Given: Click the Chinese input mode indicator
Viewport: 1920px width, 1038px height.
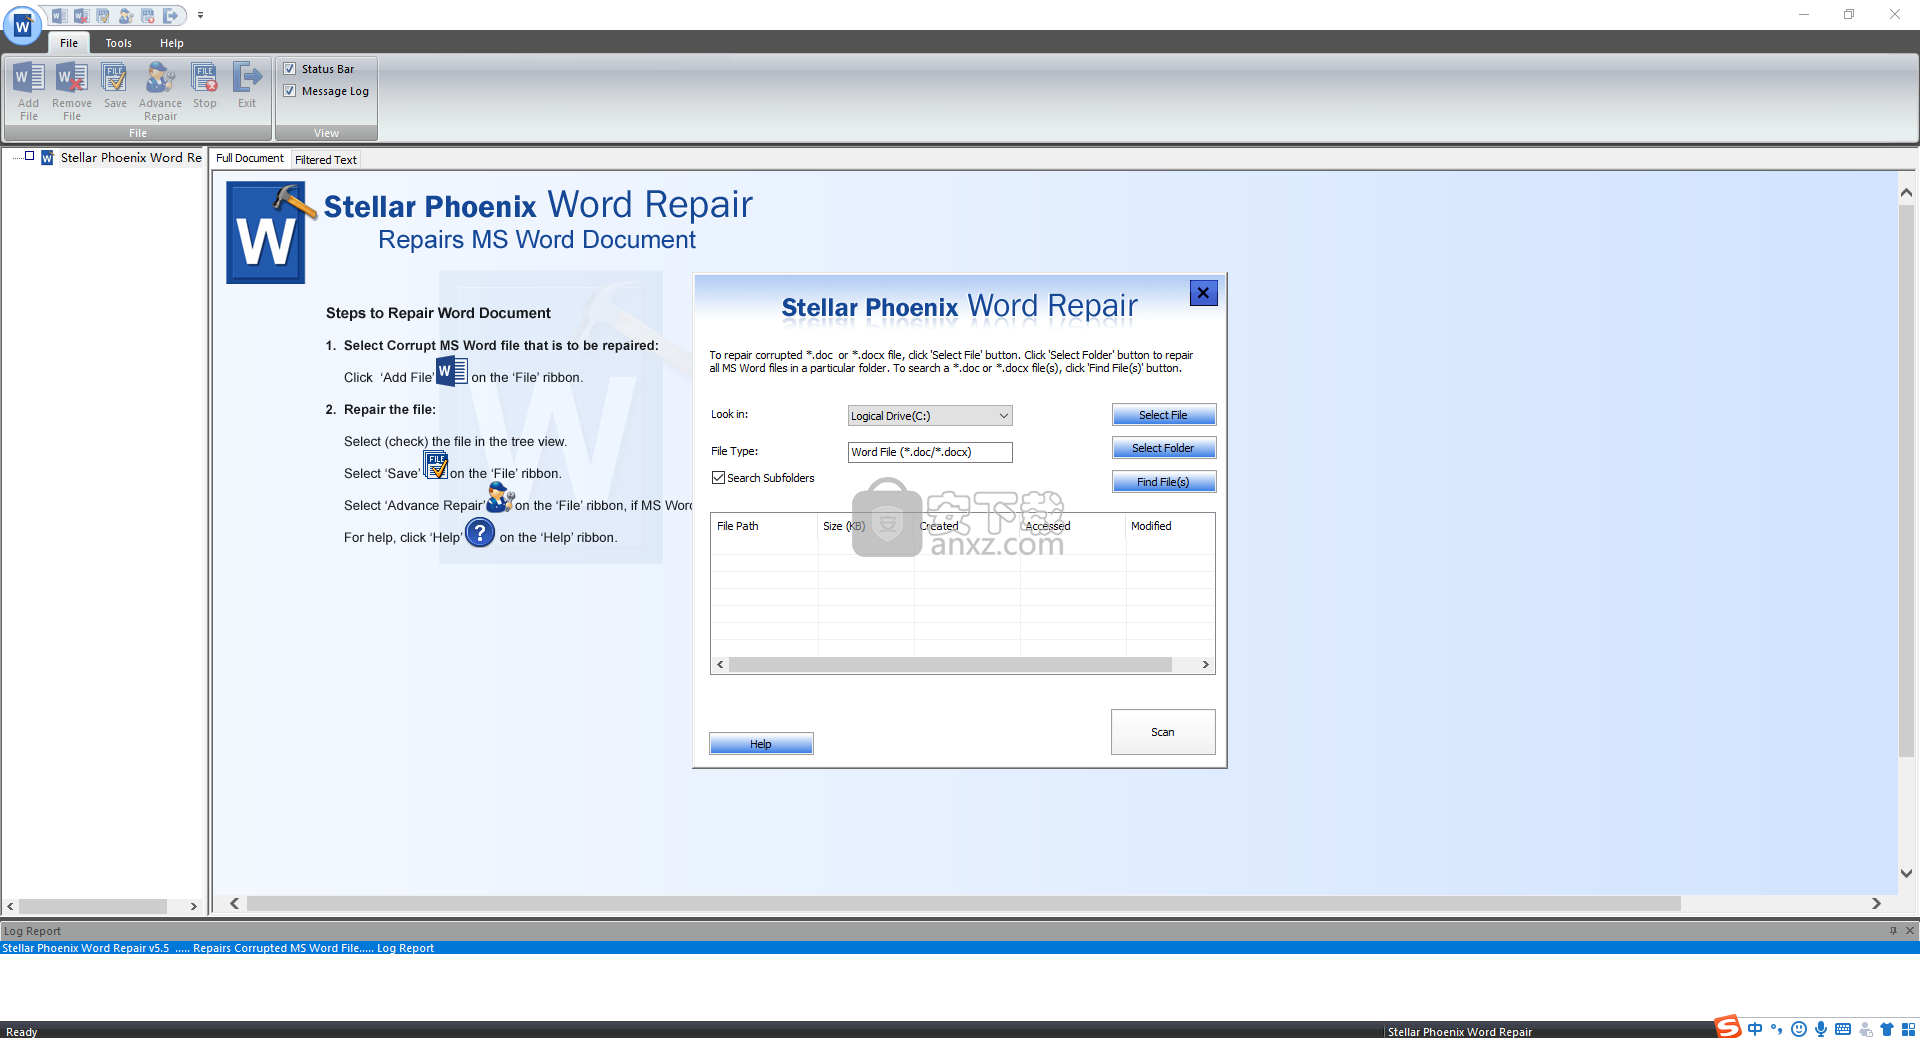Looking at the screenshot, I should click(x=1755, y=1029).
